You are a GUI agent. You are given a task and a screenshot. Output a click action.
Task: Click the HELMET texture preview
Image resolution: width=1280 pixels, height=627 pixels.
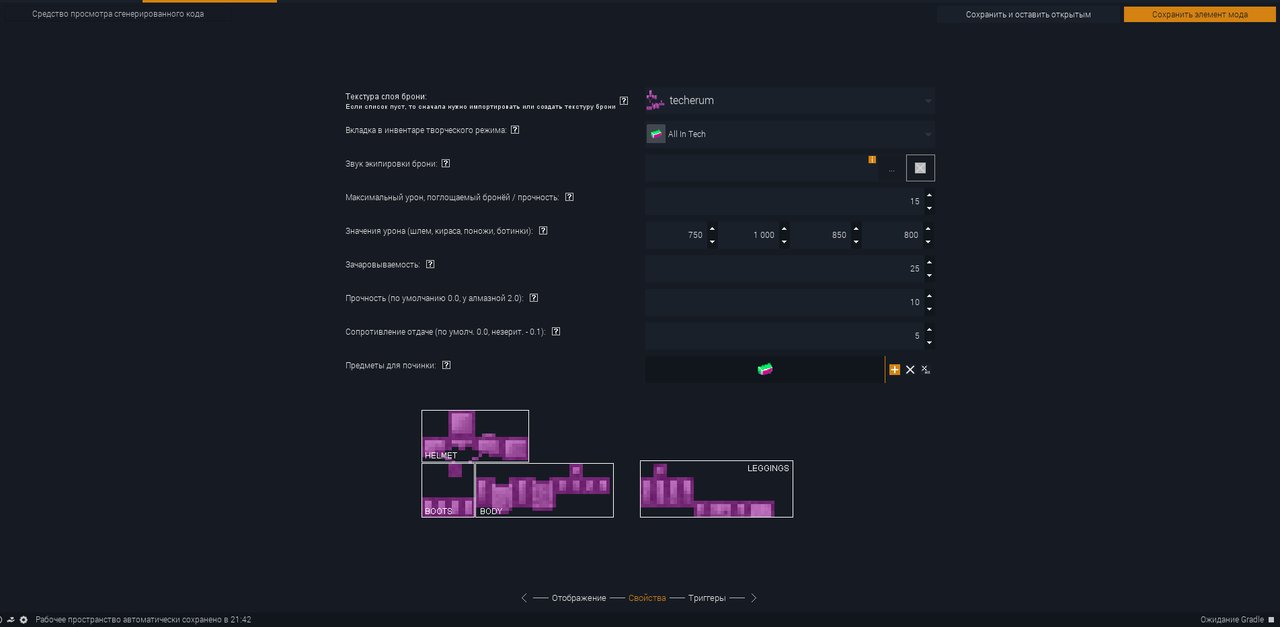tap(475, 436)
